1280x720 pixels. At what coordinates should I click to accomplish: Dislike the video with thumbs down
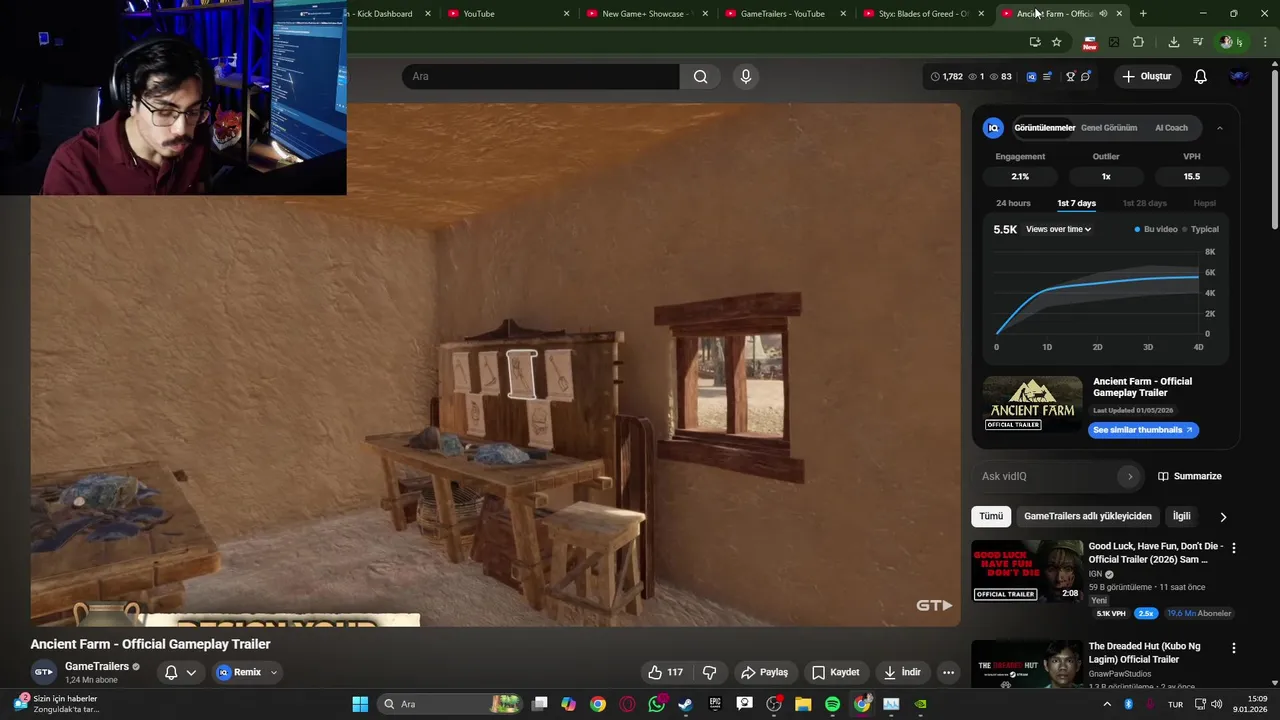709,672
